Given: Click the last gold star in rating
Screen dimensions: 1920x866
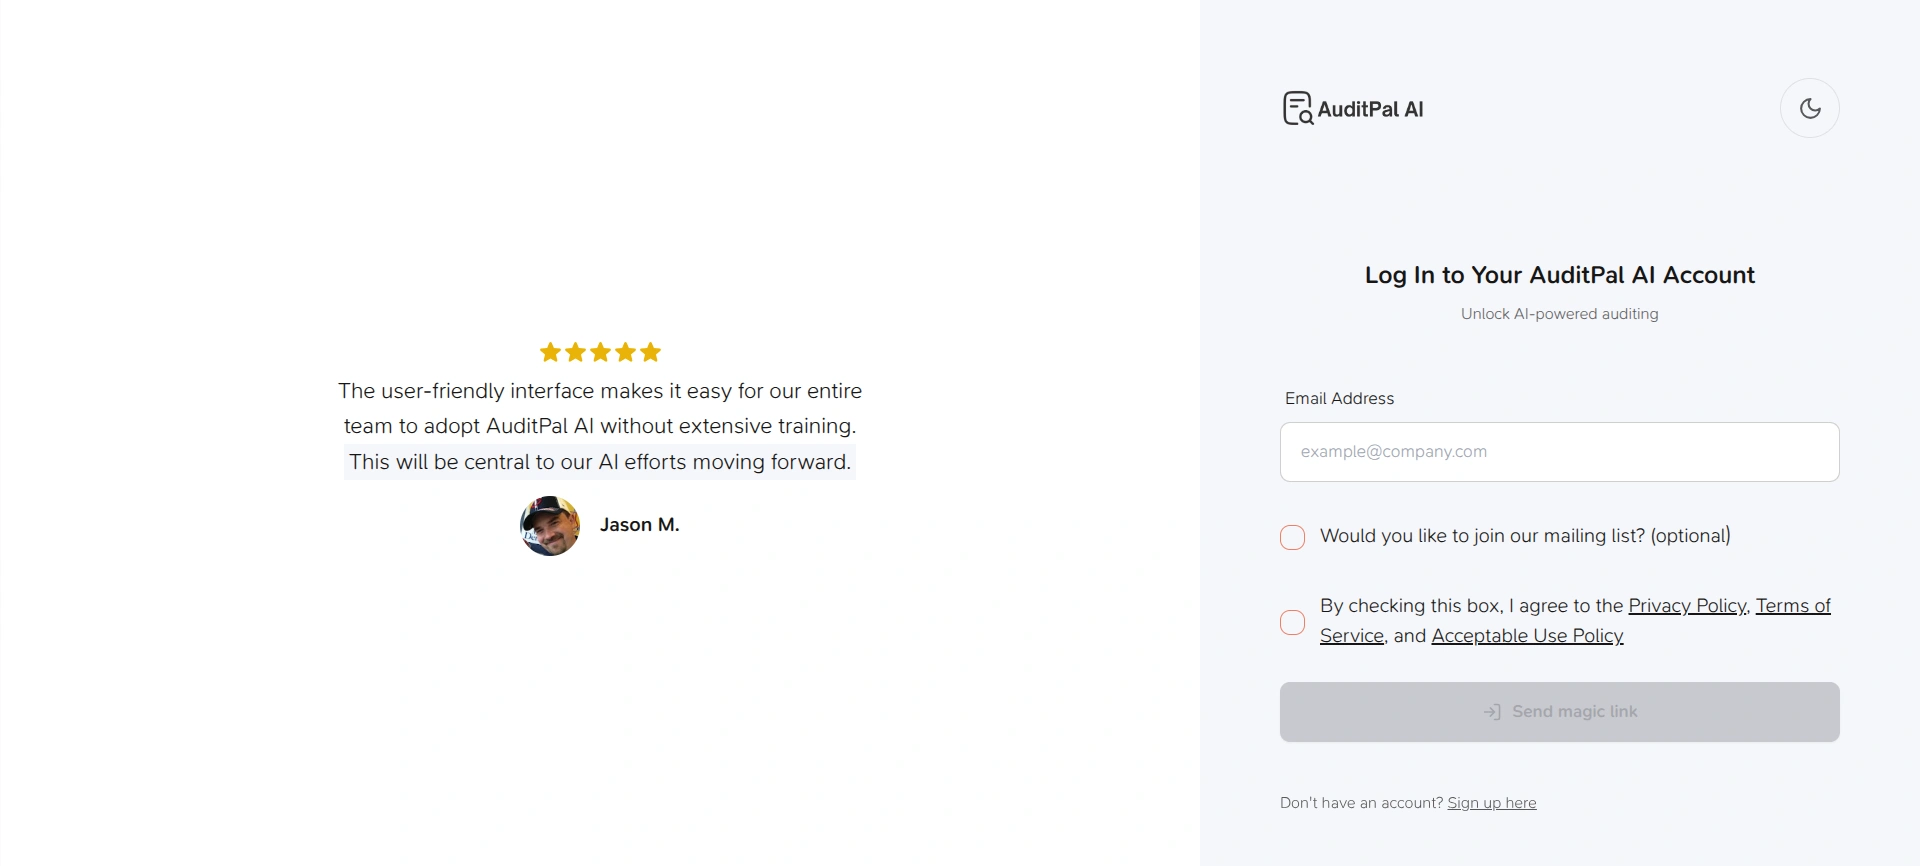Looking at the screenshot, I should (x=651, y=352).
